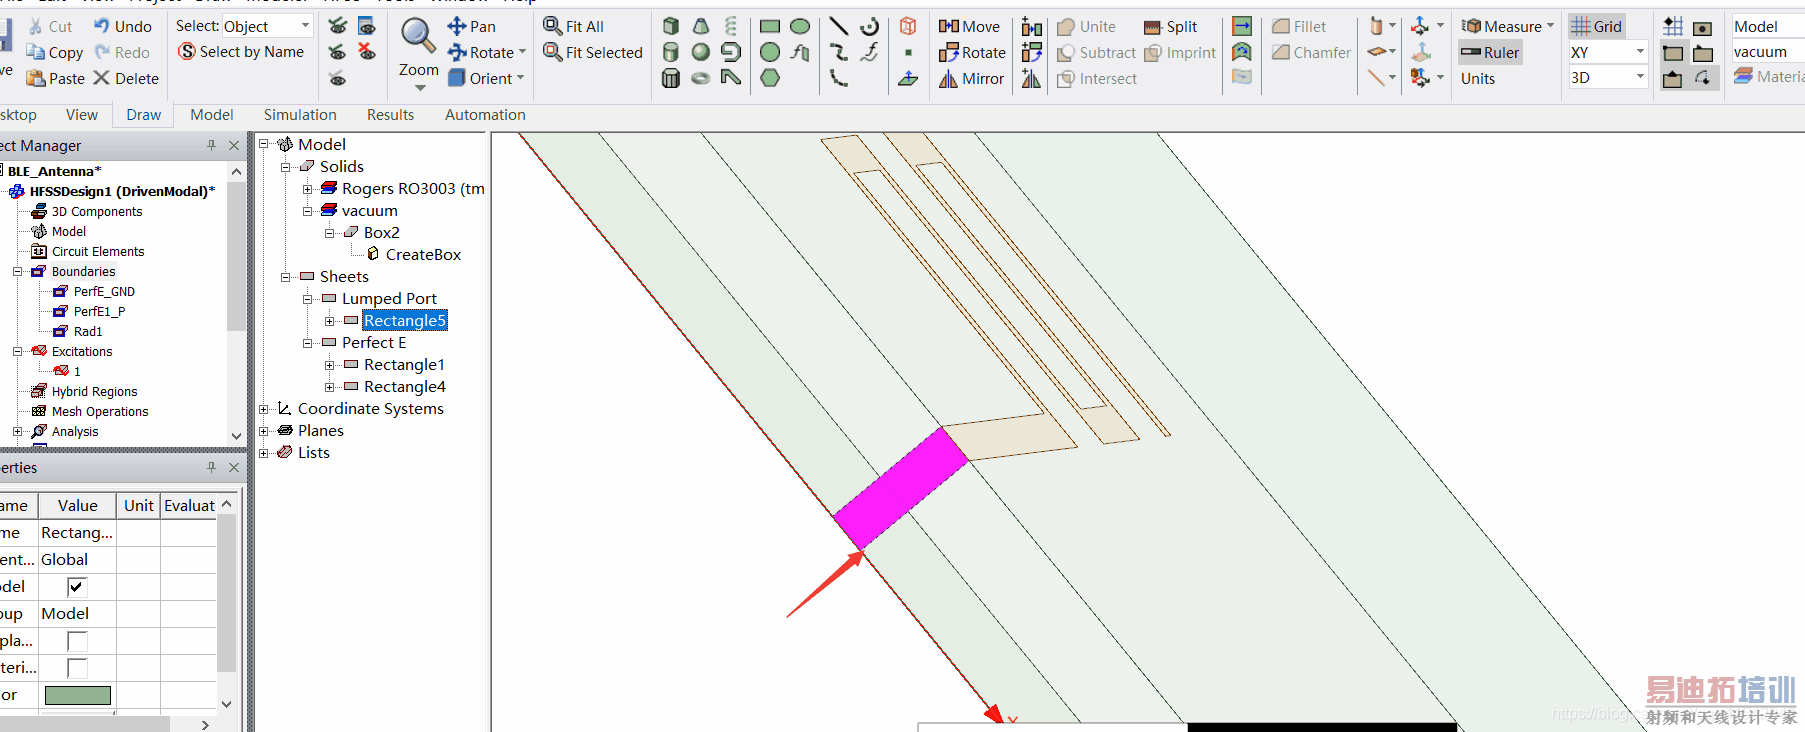Select the Draw Ellipse tool
1805x732 pixels.
[800, 26]
